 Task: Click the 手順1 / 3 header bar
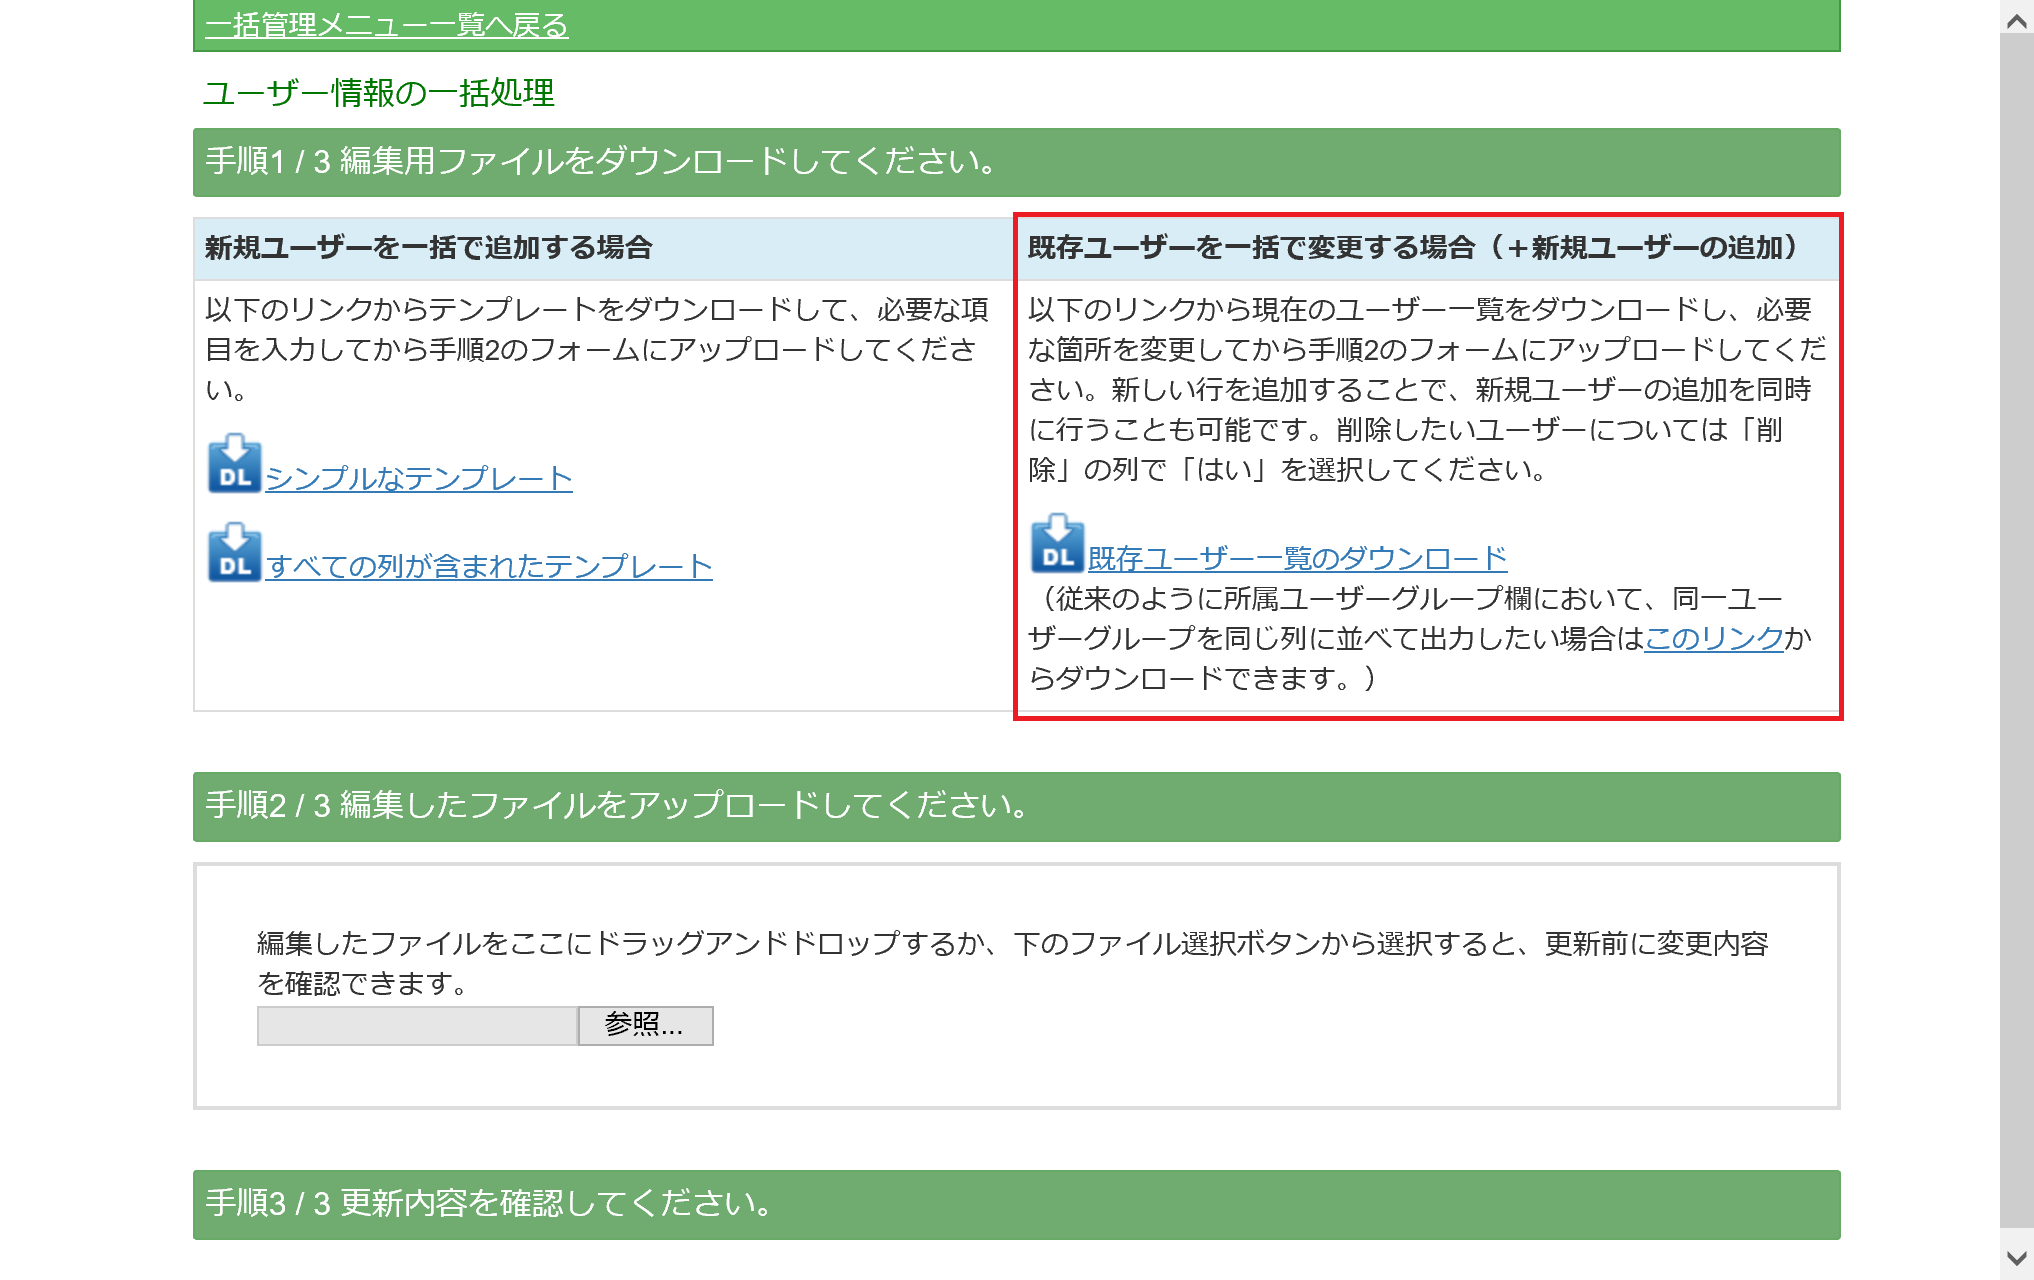(1016, 162)
